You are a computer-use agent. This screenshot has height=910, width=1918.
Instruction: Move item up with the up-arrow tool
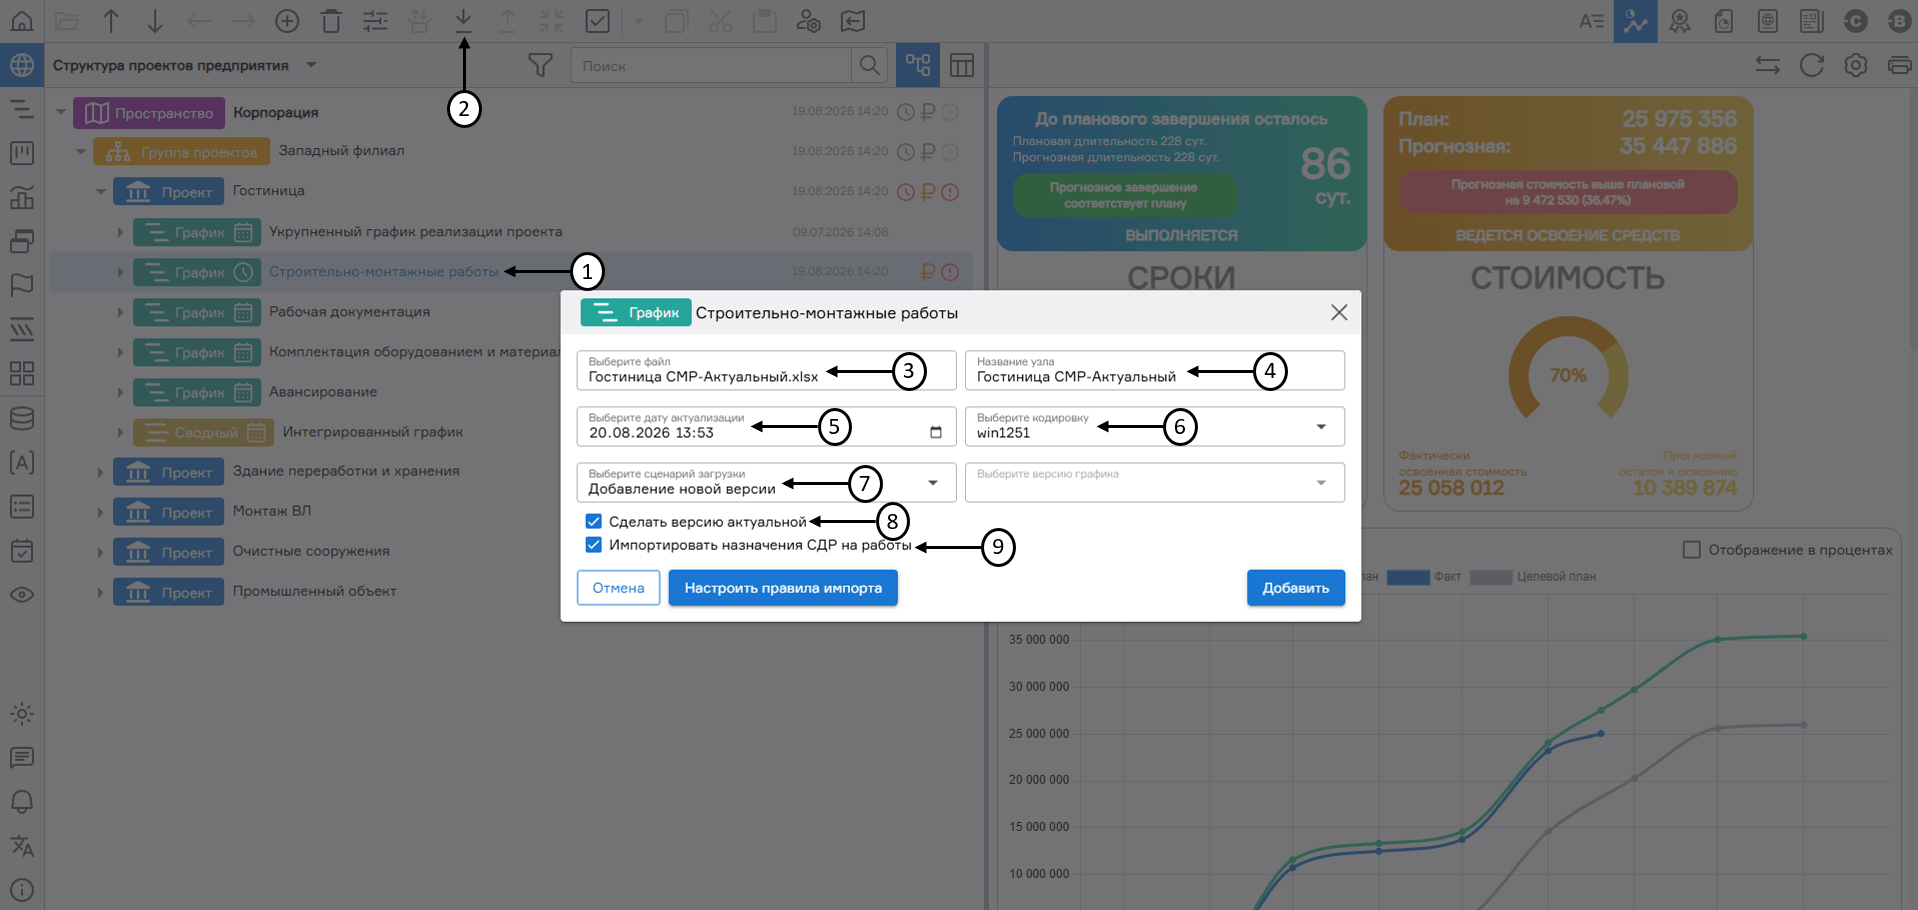click(x=111, y=20)
